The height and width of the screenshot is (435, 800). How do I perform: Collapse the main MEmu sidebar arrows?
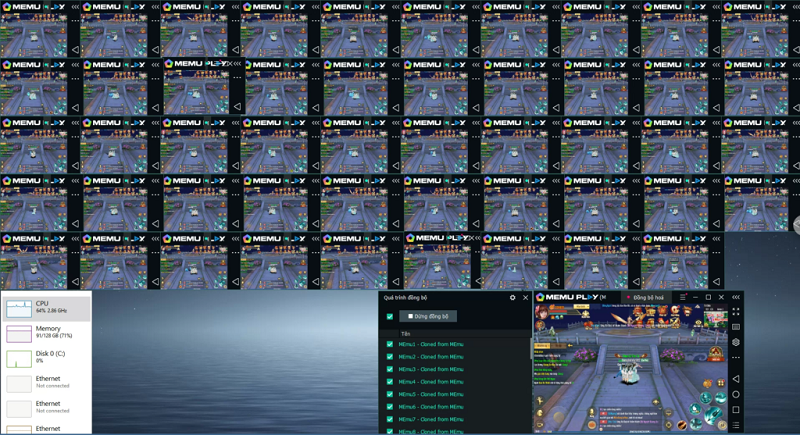click(x=736, y=297)
